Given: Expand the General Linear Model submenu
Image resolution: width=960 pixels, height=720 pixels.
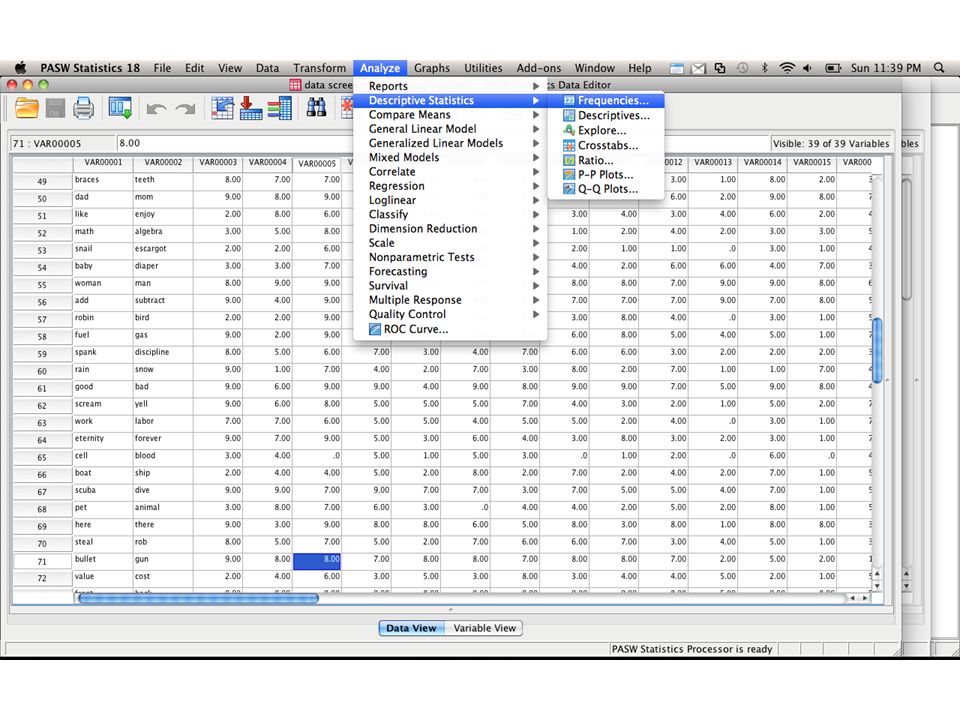Looking at the screenshot, I should (x=450, y=129).
